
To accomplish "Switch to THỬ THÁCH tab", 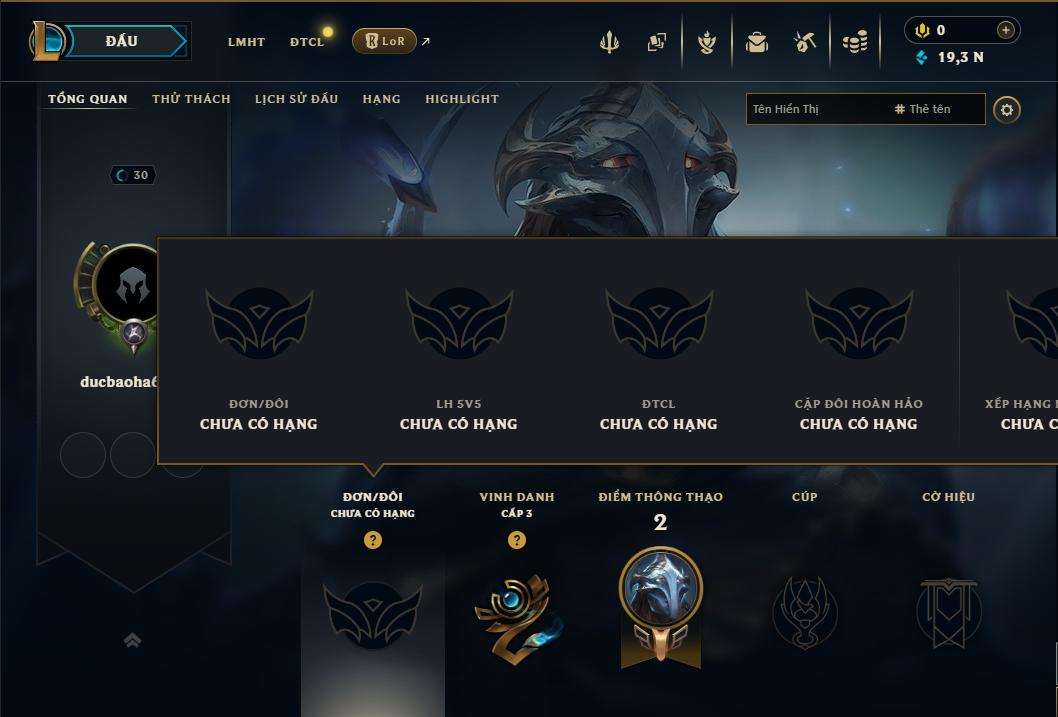I will (x=191, y=99).
